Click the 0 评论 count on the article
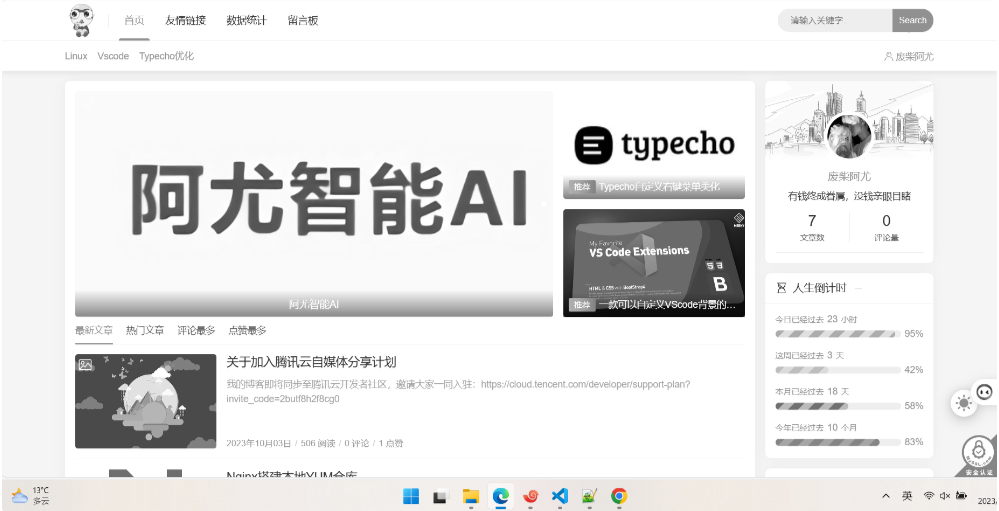999x511 pixels. pyautogui.click(x=357, y=443)
